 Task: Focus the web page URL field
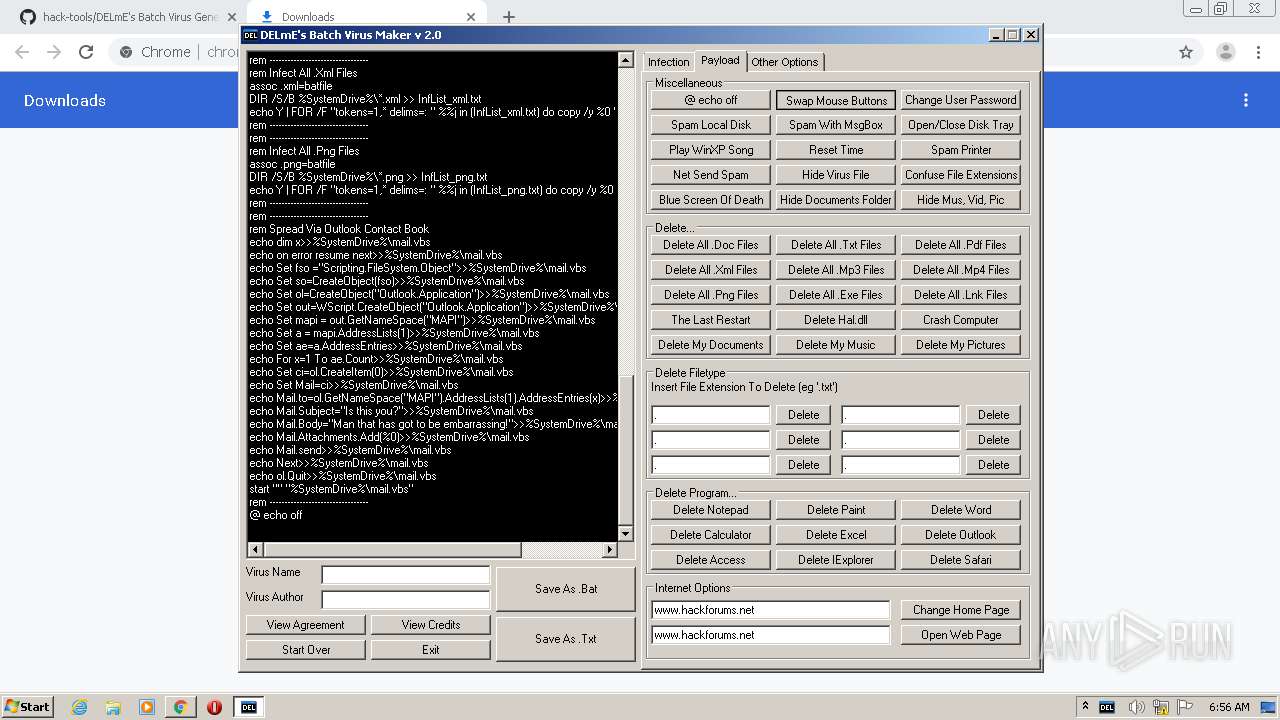click(x=770, y=635)
